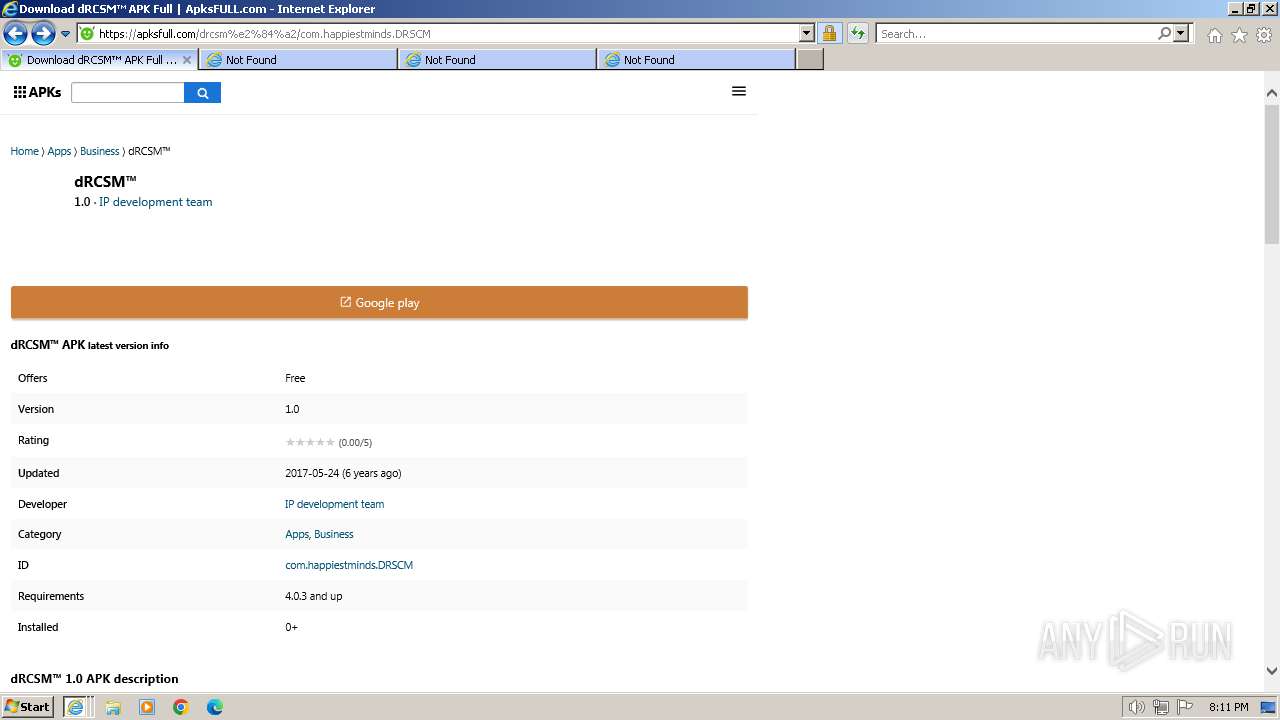Click the Updated date 2017-05-24 text
1280x720 pixels.
coord(343,473)
